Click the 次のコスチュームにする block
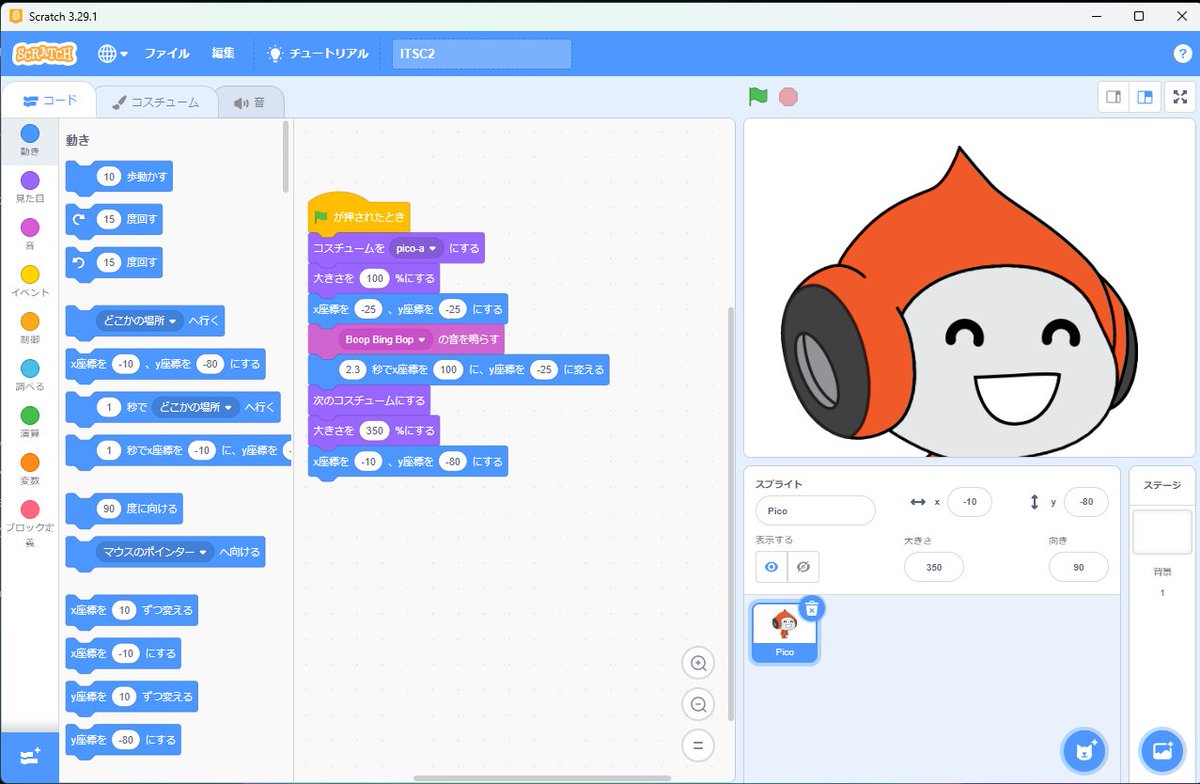This screenshot has height=784, width=1200. (369, 400)
